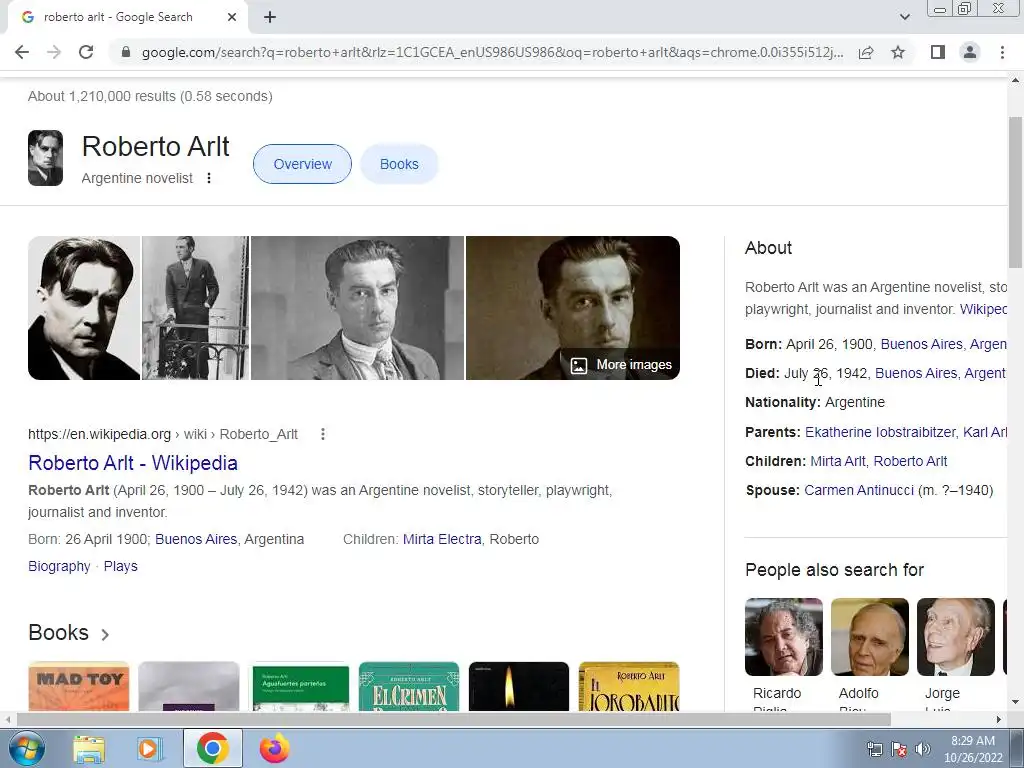Click the Chrome icon in the taskbar
This screenshot has height=768, width=1024.
tap(212, 748)
